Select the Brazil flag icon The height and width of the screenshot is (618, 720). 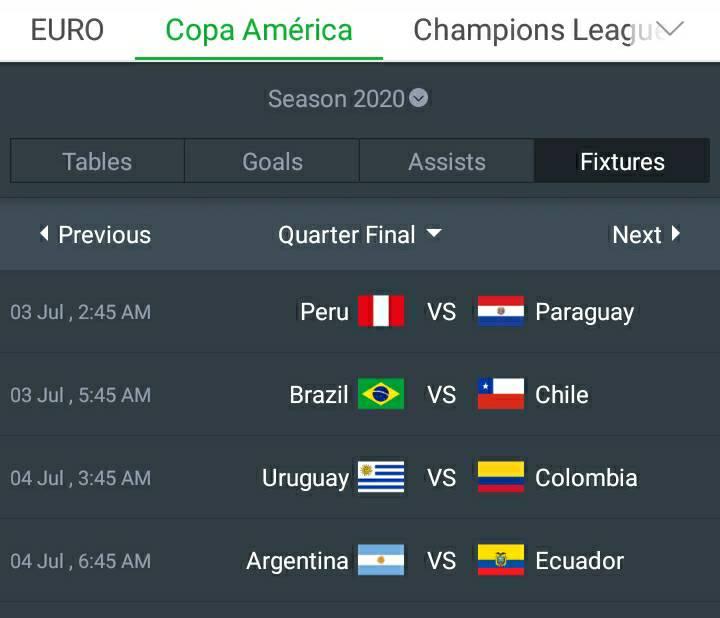(381, 394)
